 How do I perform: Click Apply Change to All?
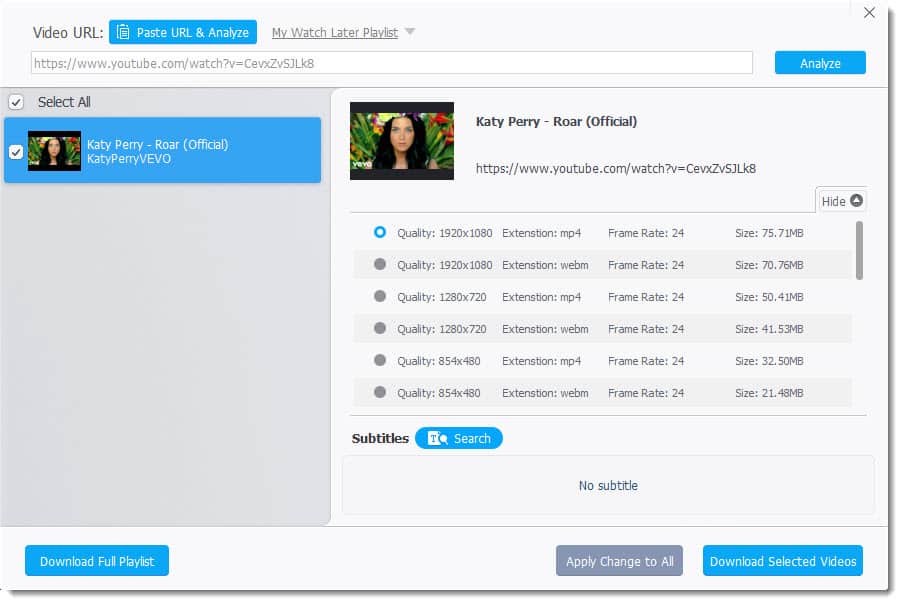click(619, 561)
